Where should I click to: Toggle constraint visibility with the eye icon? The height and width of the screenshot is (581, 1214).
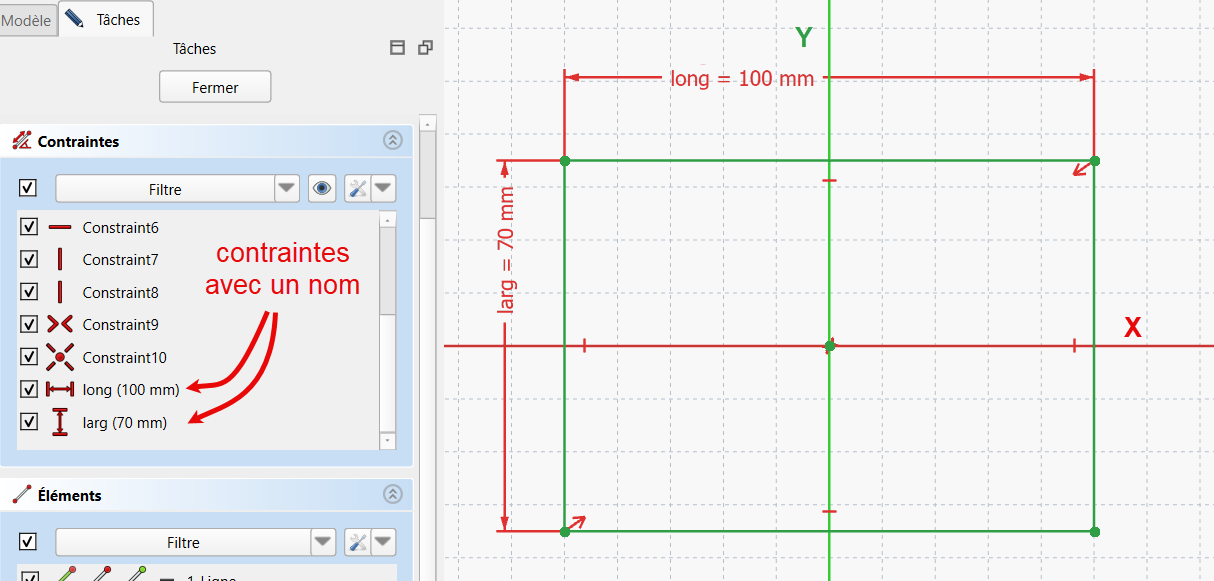click(x=322, y=189)
